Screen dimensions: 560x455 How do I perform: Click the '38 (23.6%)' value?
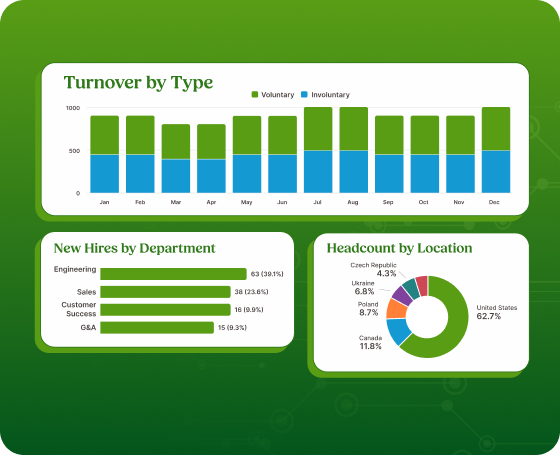(251, 292)
